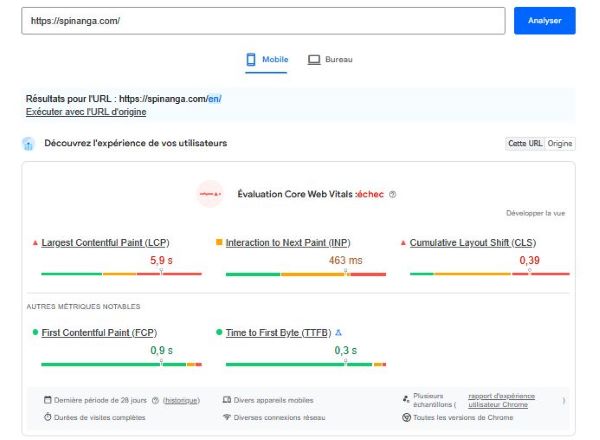Select the Origine toggle
Screen dimensions: 600x440
pos(560,143)
